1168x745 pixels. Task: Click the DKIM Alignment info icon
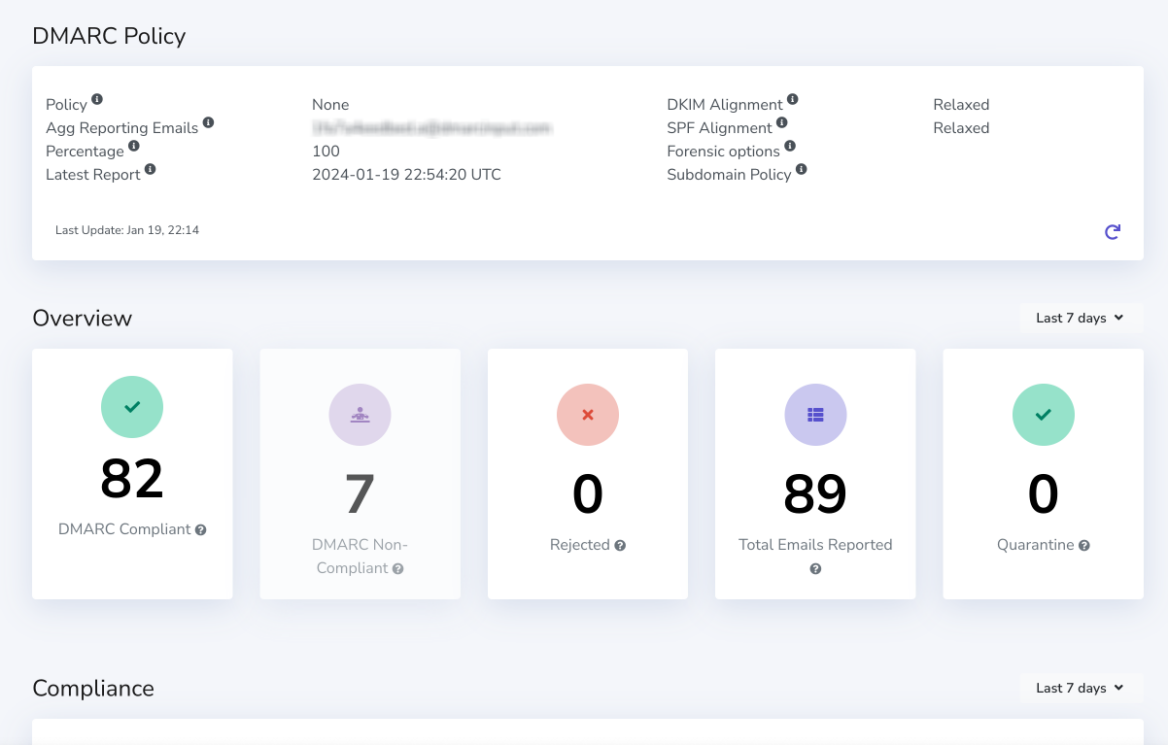[793, 100]
